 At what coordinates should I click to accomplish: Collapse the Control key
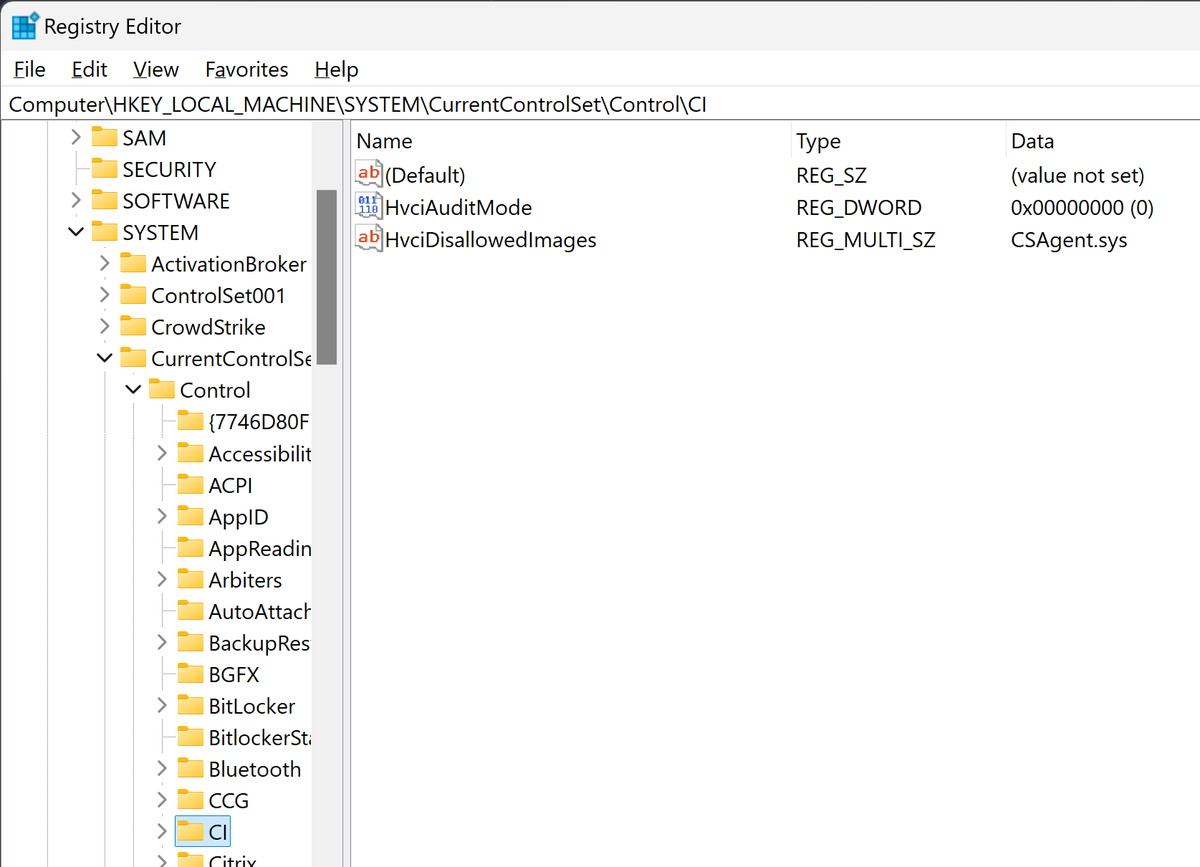coord(134,390)
